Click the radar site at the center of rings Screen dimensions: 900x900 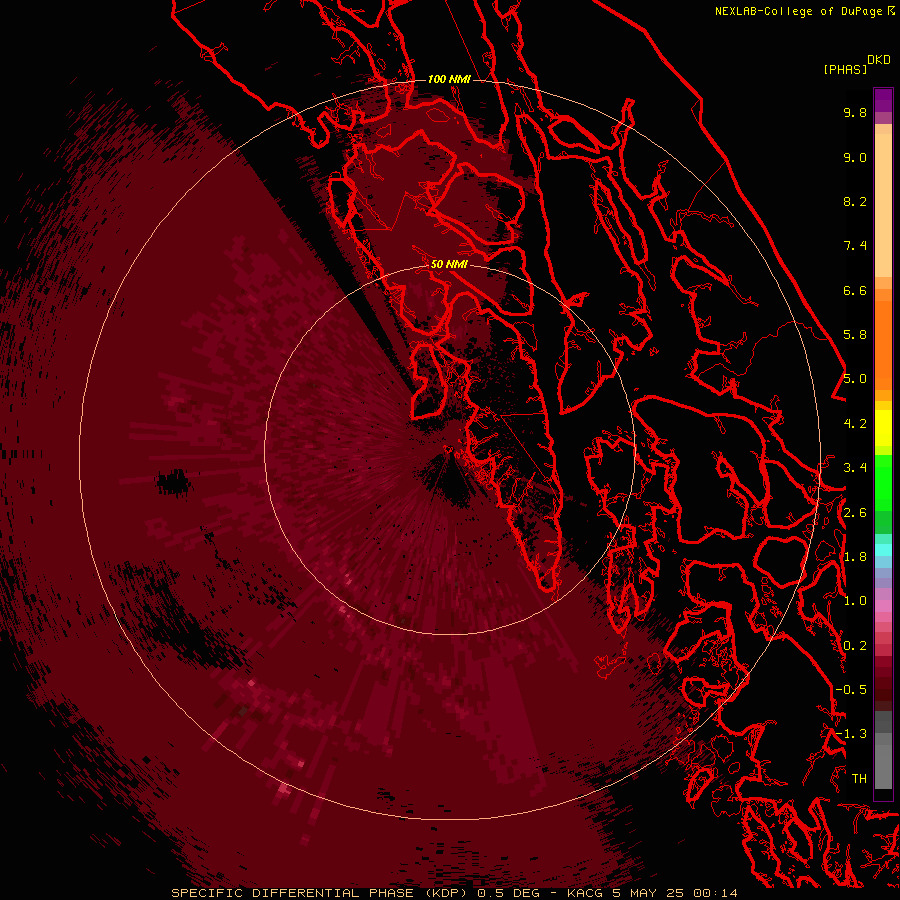(x=449, y=450)
